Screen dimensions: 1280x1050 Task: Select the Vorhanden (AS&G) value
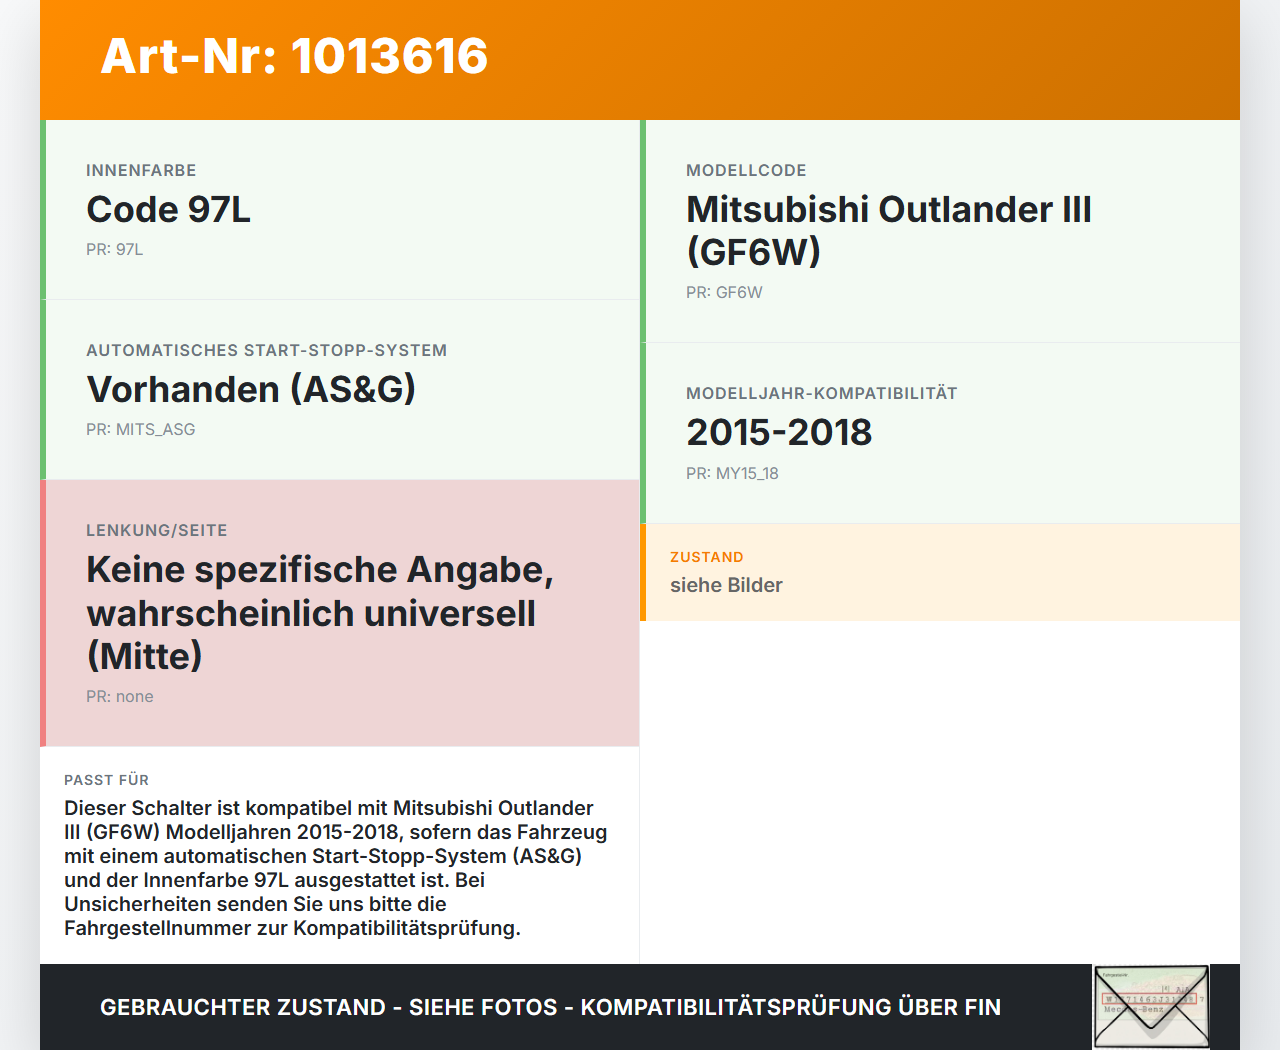(x=251, y=389)
